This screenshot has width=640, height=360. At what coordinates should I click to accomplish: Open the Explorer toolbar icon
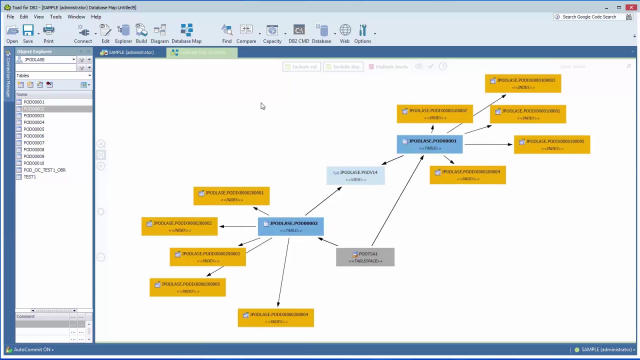pyautogui.click(x=123, y=33)
